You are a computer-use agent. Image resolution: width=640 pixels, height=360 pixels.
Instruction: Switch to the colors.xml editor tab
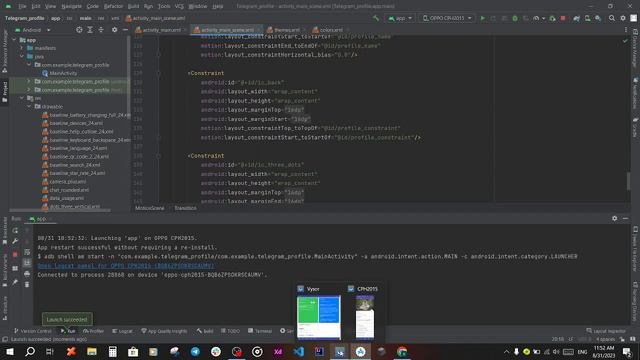click(330, 30)
